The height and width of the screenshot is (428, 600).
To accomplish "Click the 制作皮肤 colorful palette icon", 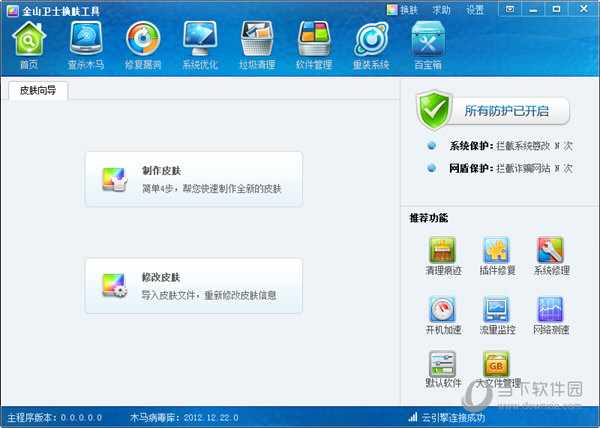I will (x=114, y=179).
